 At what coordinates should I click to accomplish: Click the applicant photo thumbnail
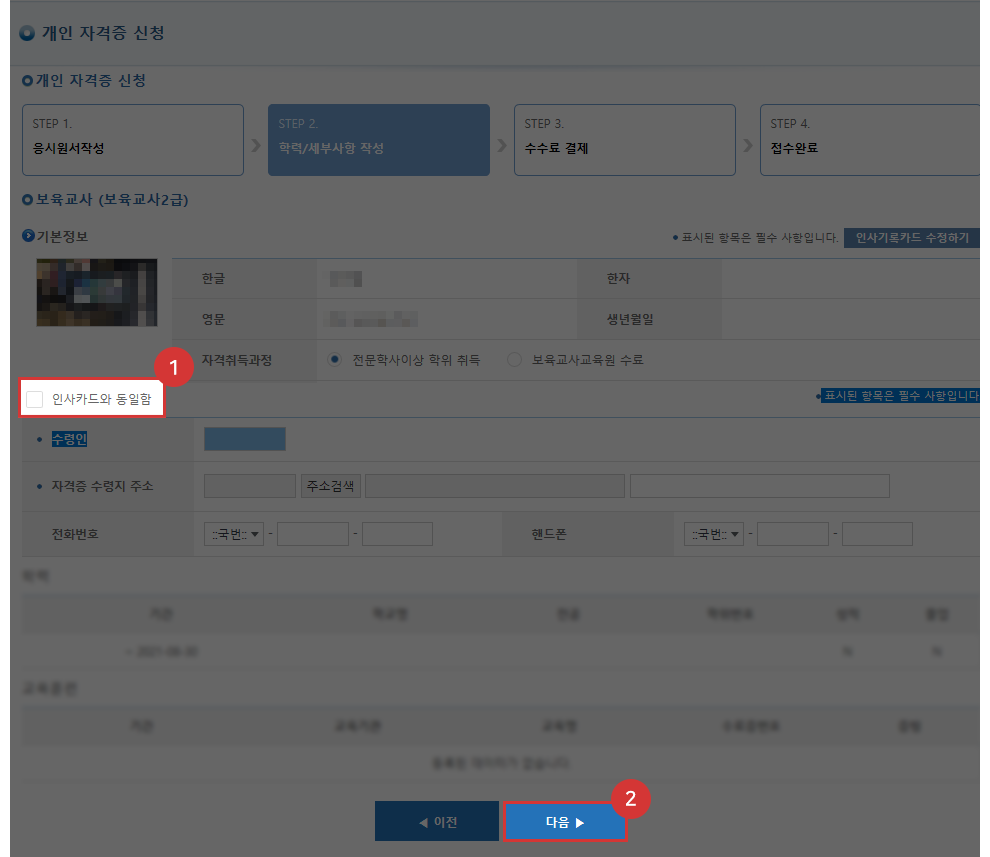coord(96,292)
